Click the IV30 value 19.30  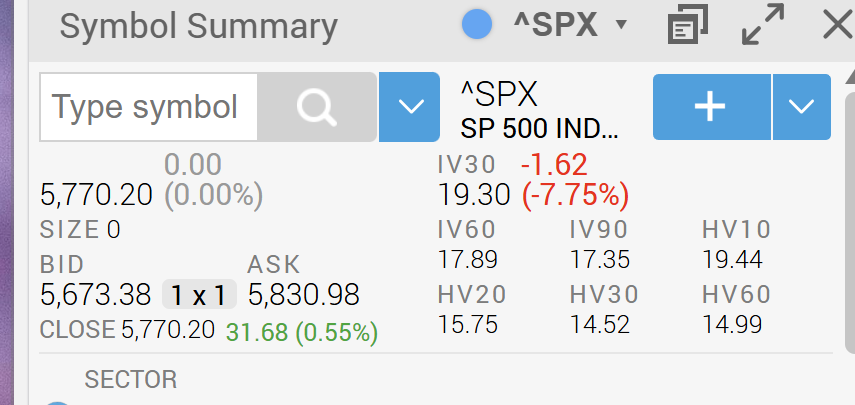(474, 195)
